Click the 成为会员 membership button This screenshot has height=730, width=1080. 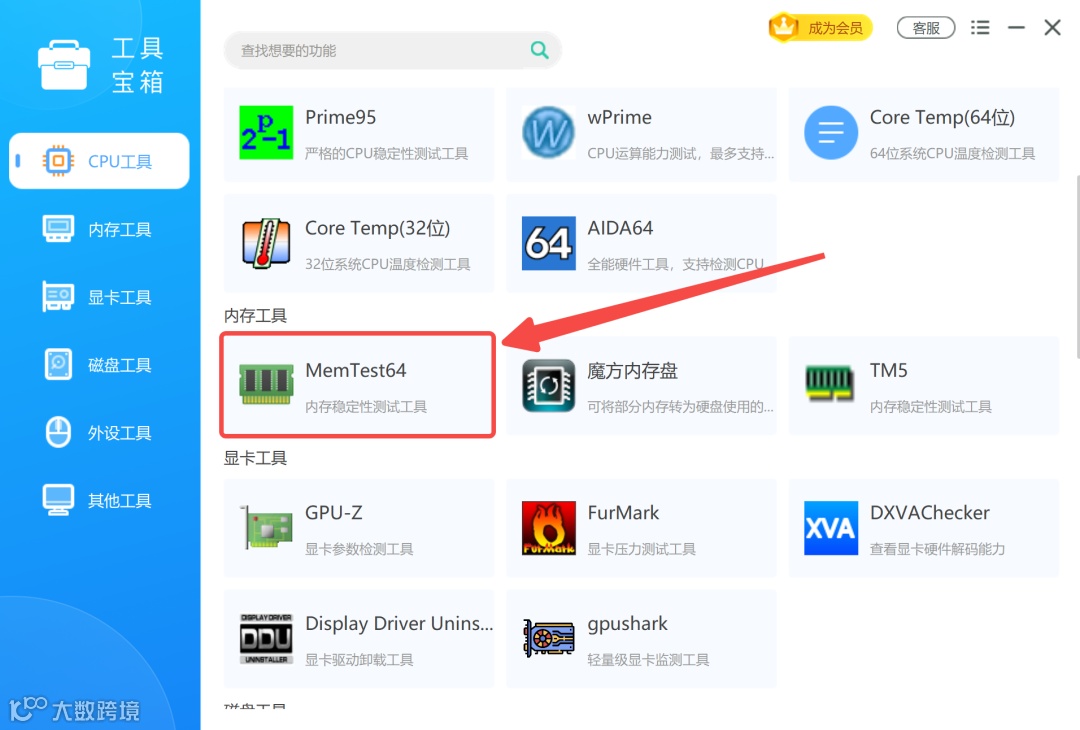click(x=820, y=28)
